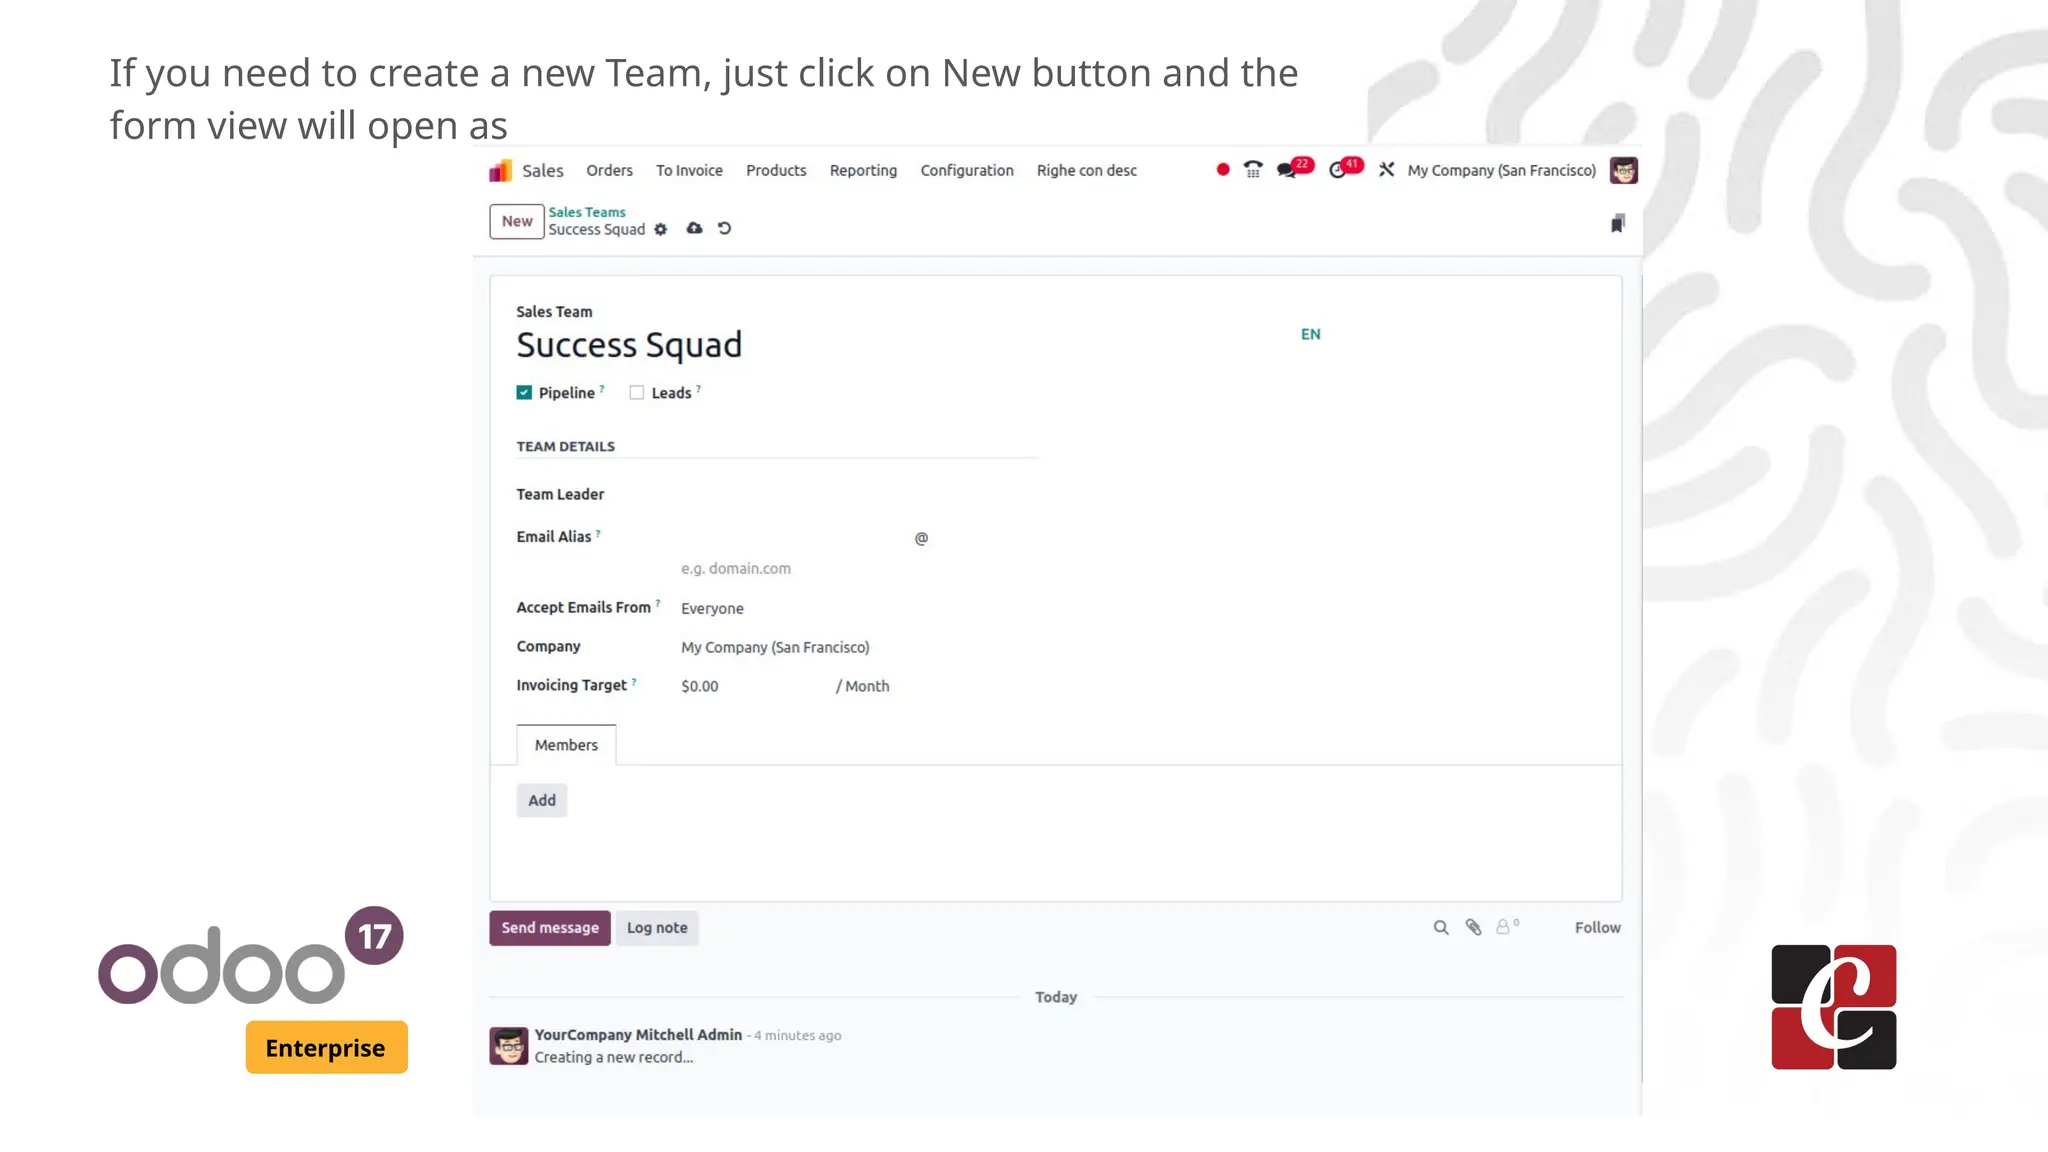Image resolution: width=2048 pixels, height=1152 pixels.
Task: Attach files using the paperclip icon
Action: 1473,928
